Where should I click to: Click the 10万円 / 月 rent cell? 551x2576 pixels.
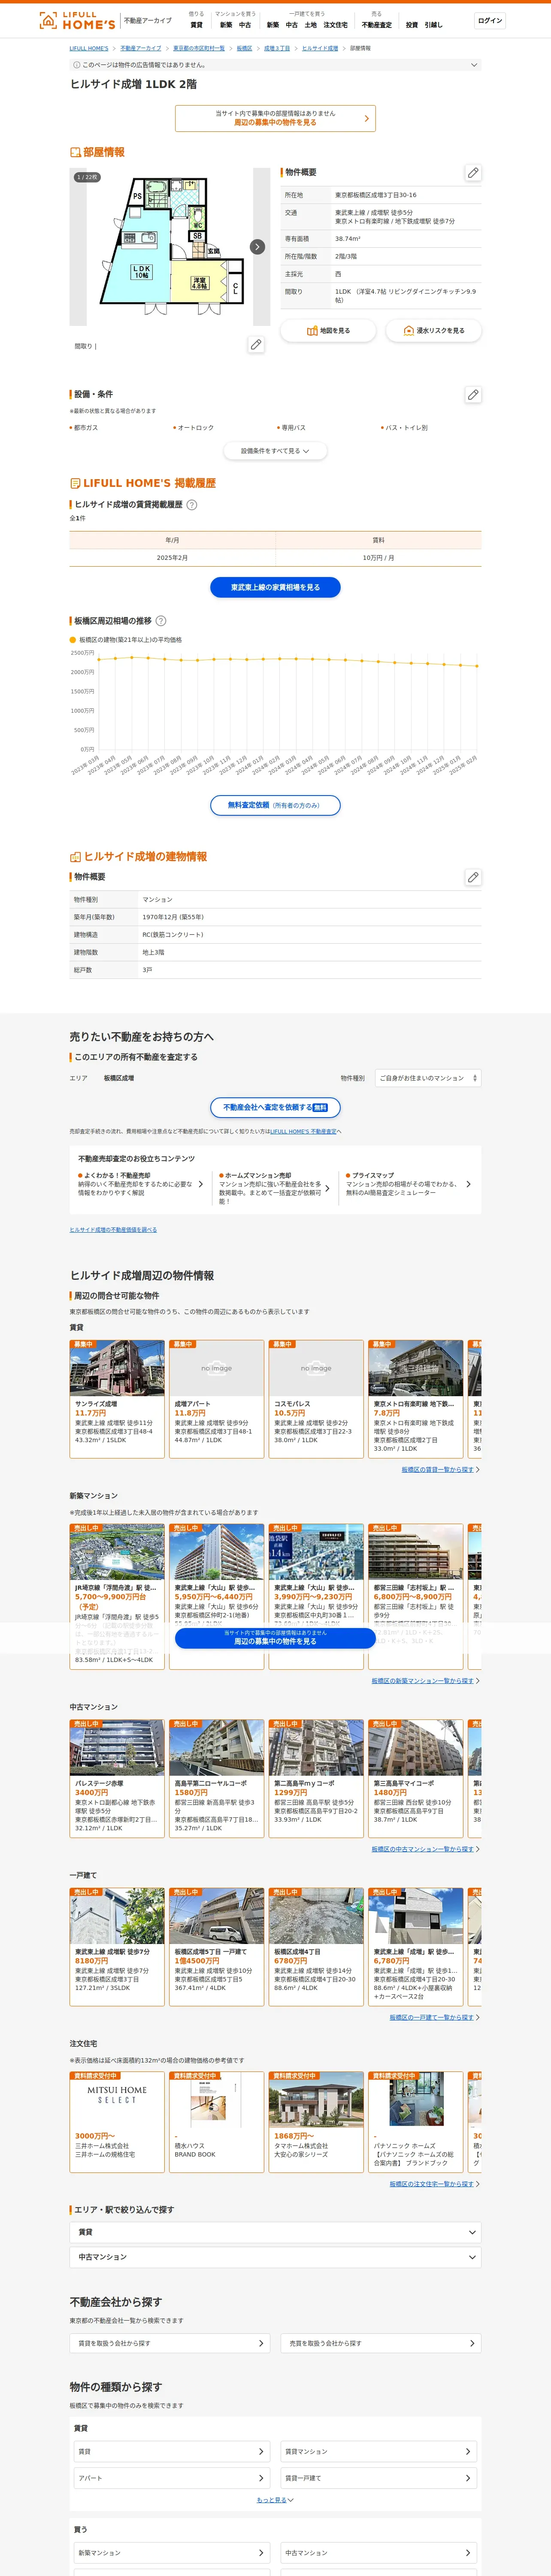378,558
